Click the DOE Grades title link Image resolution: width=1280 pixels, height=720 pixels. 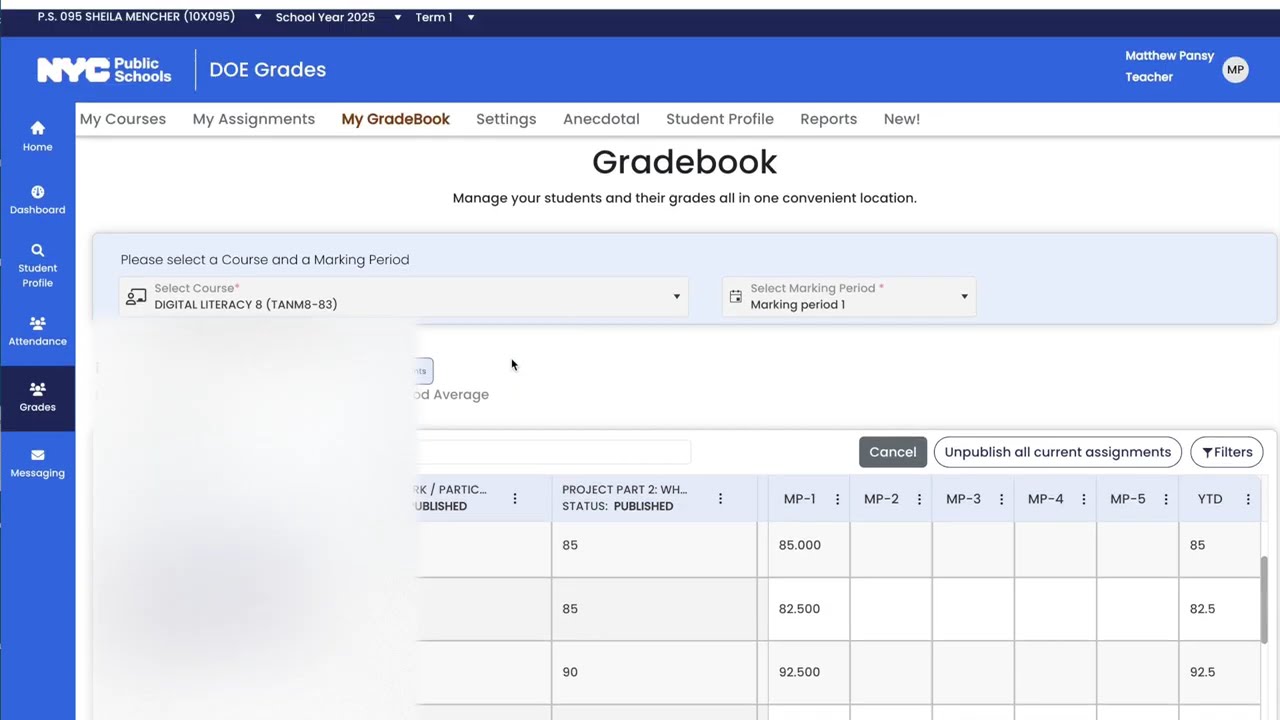tap(268, 69)
